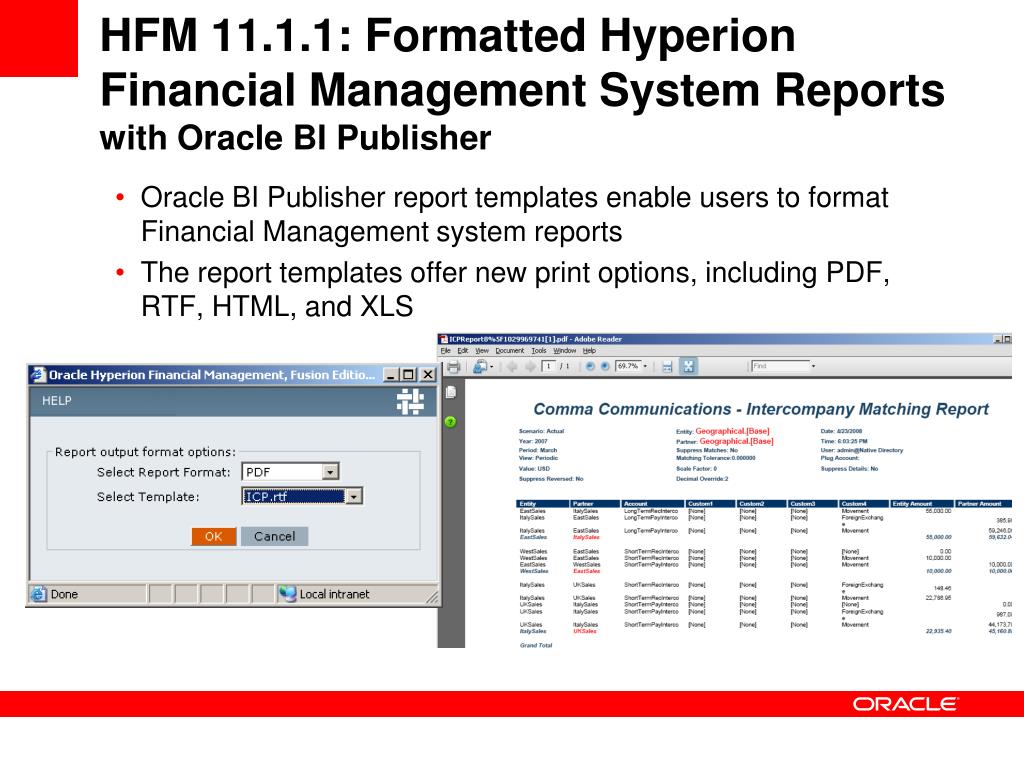Click the 'Done' status bar text
The image size is (1024, 768).
64,594
